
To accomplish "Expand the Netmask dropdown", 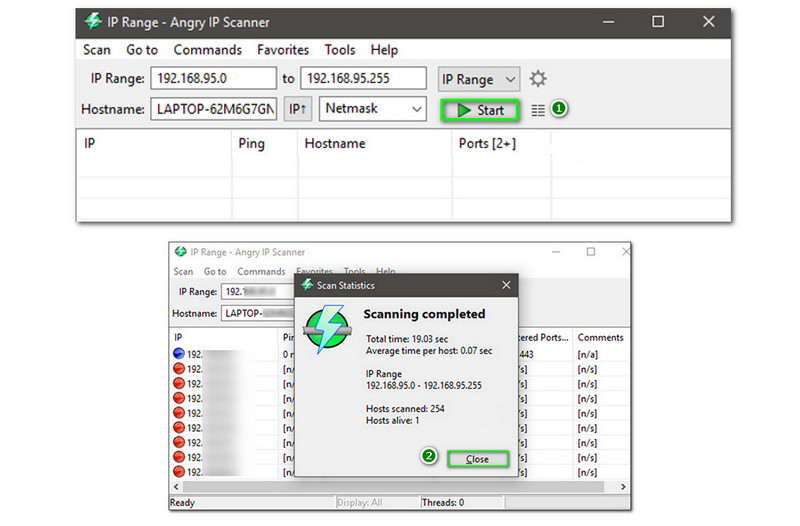I will pyautogui.click(x=372, y=109).
